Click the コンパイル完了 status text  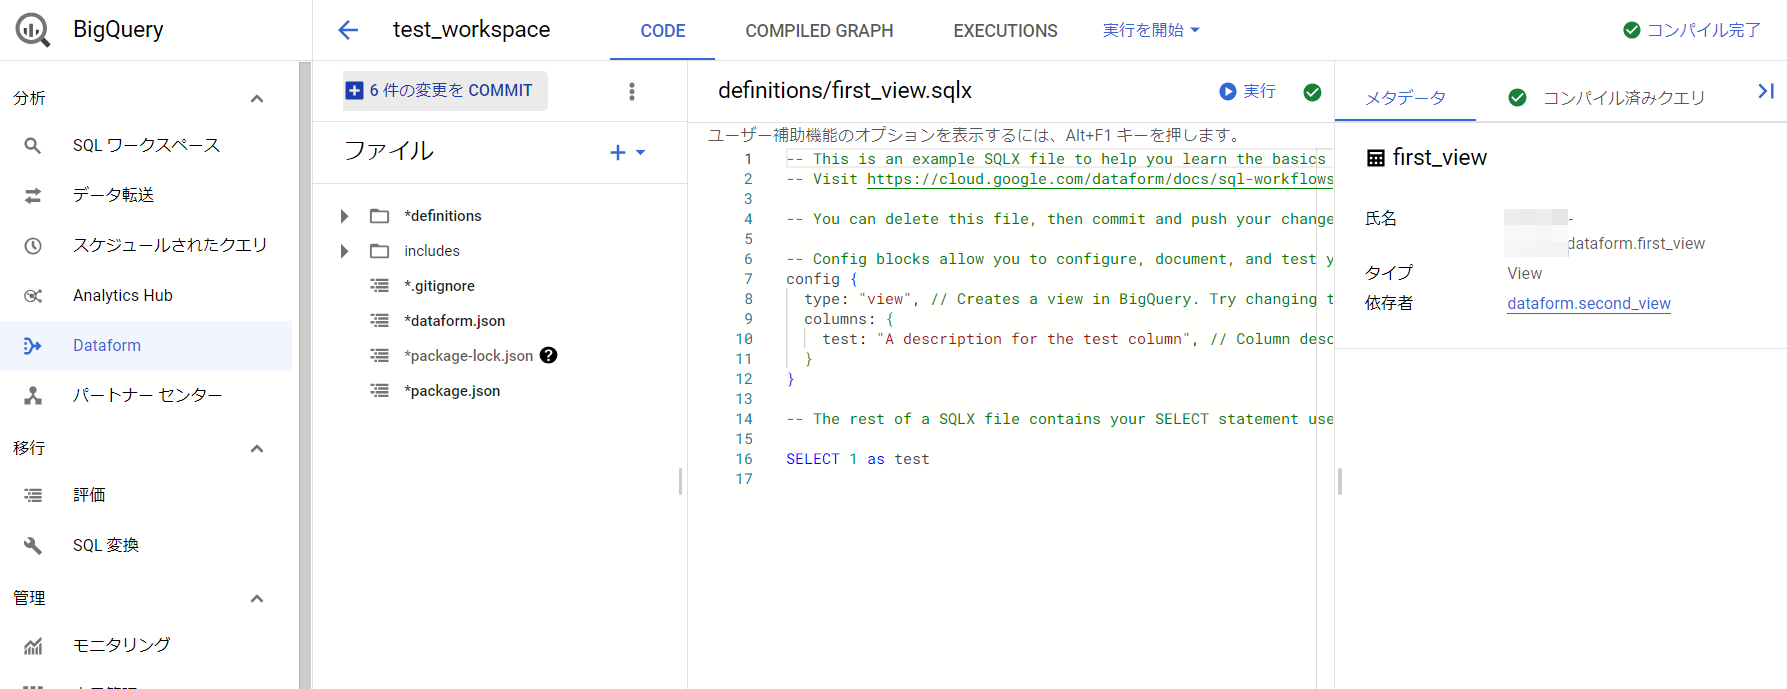(x=1704, y=30)
